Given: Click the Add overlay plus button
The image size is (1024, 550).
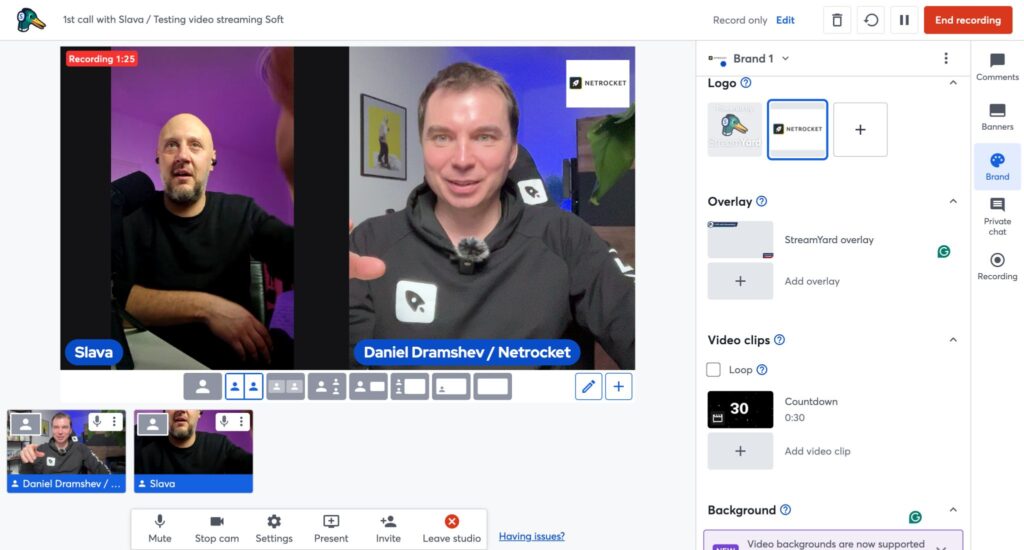Looking at the screenshot, I should (740, 281).
